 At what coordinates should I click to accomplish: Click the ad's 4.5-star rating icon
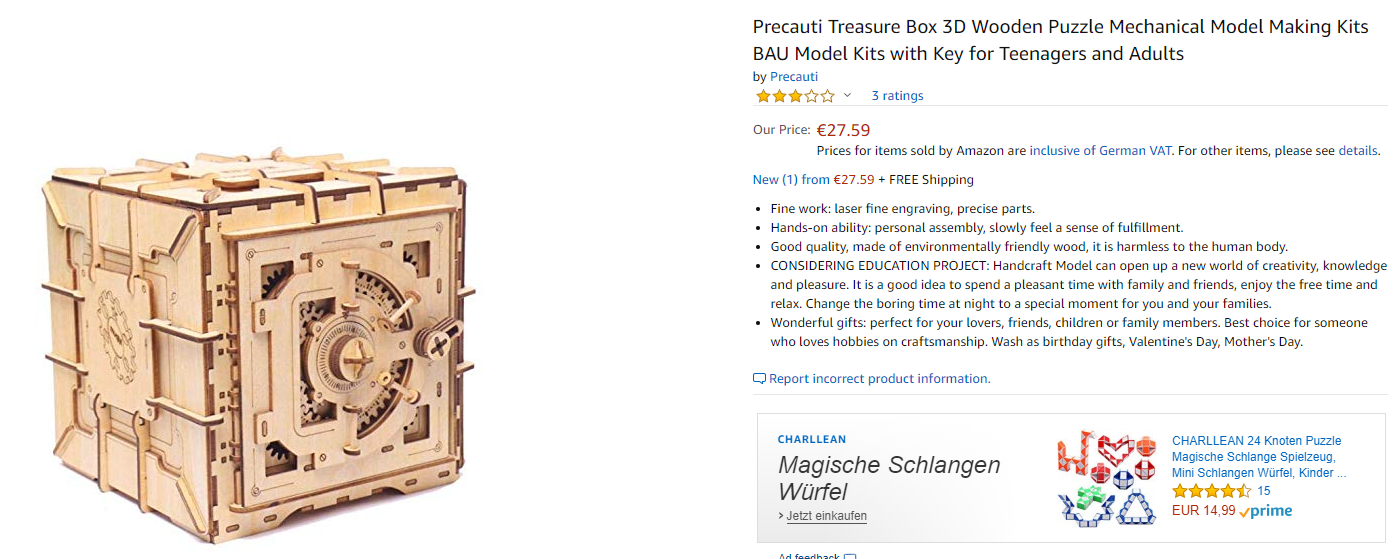click(1211, 491)
